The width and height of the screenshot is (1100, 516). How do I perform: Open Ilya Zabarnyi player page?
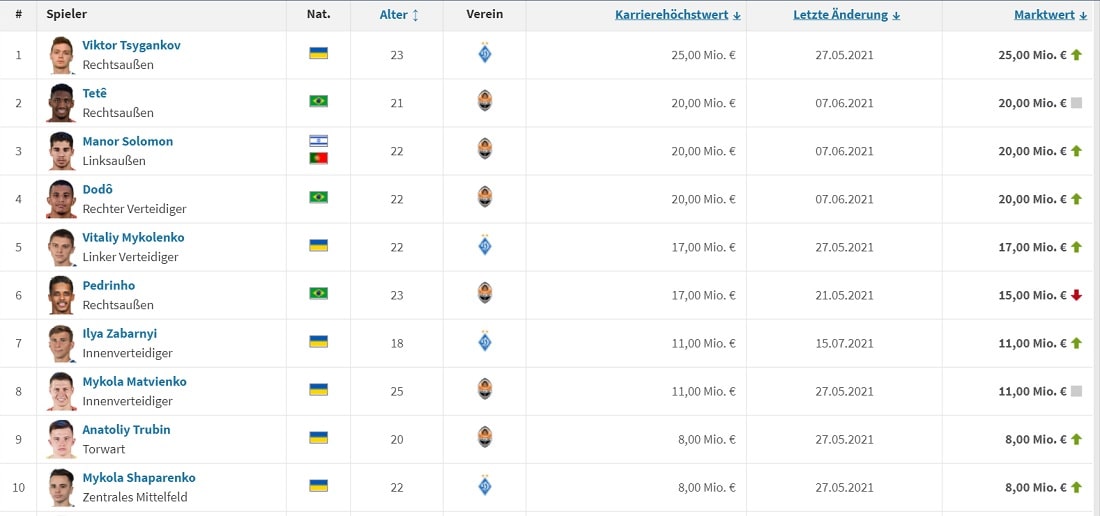coord(119,333)
